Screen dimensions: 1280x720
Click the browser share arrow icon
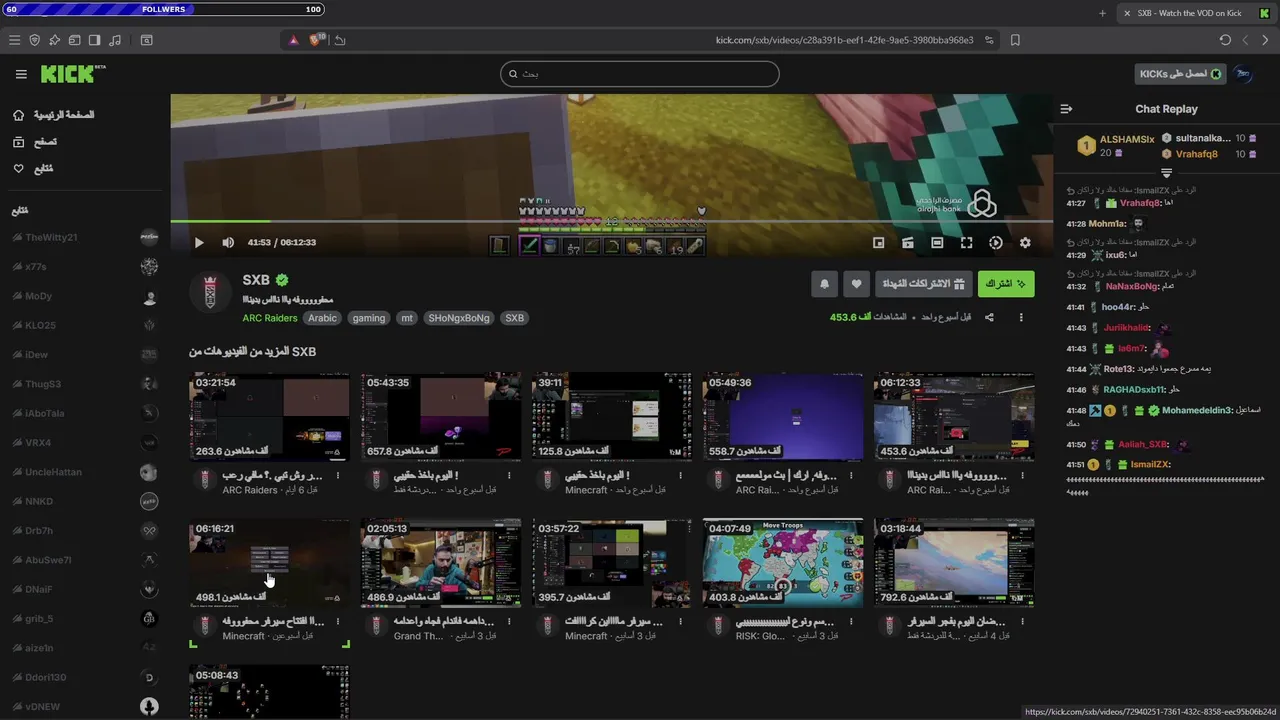340,40
